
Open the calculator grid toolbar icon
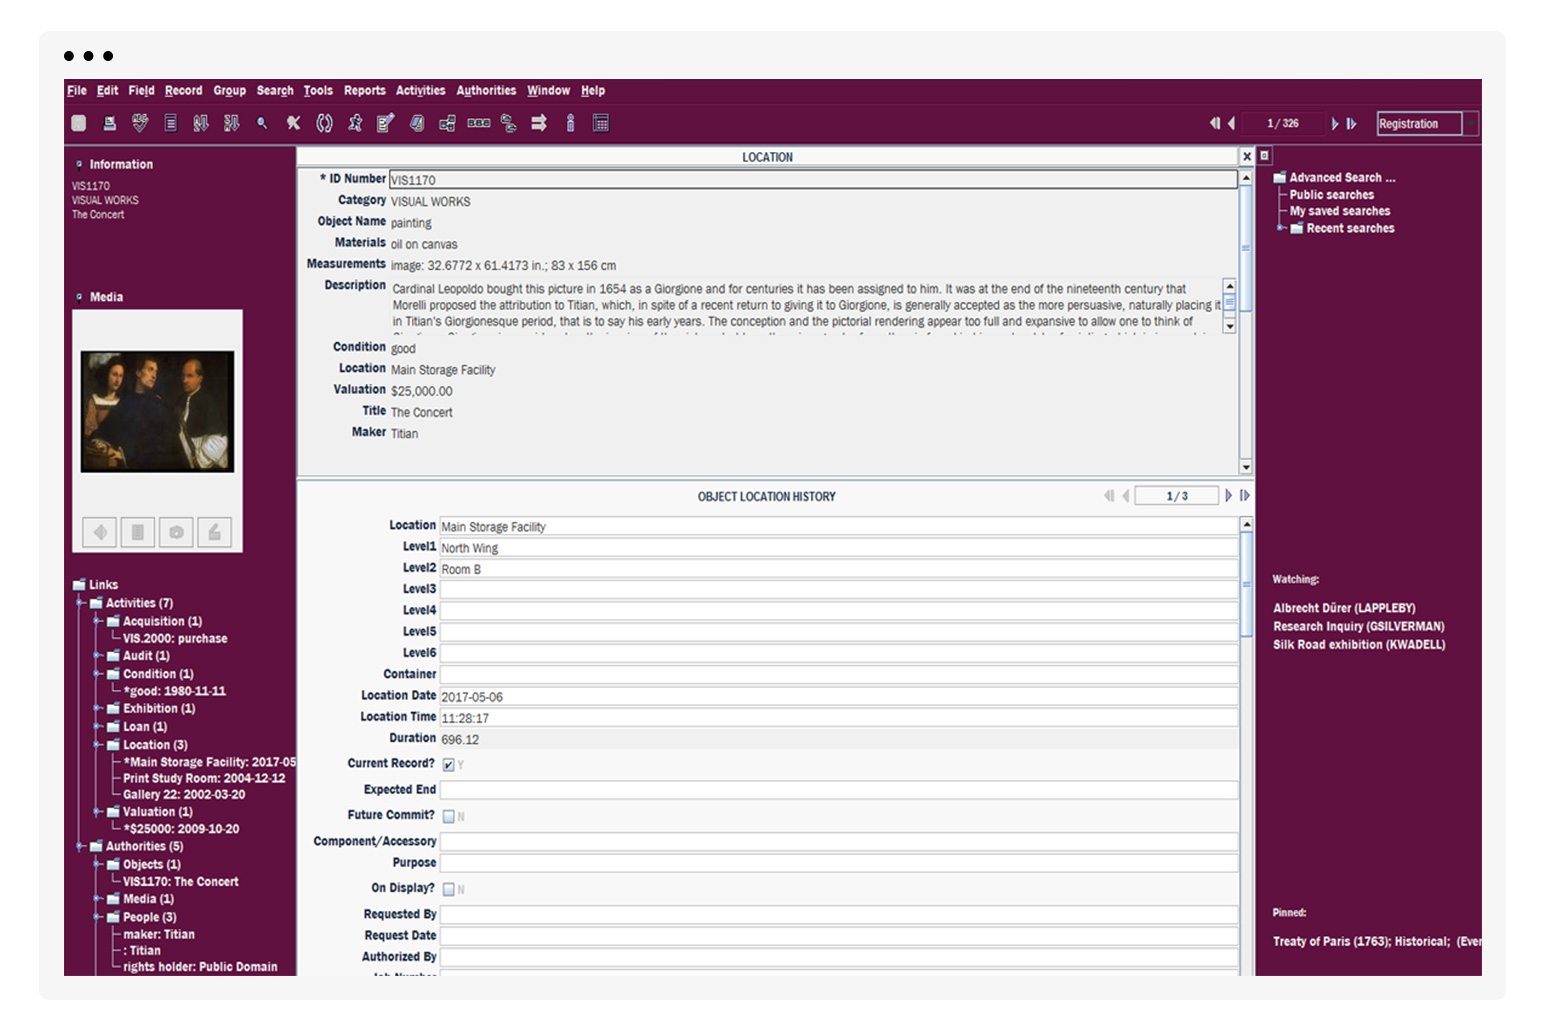click(601, 123)
